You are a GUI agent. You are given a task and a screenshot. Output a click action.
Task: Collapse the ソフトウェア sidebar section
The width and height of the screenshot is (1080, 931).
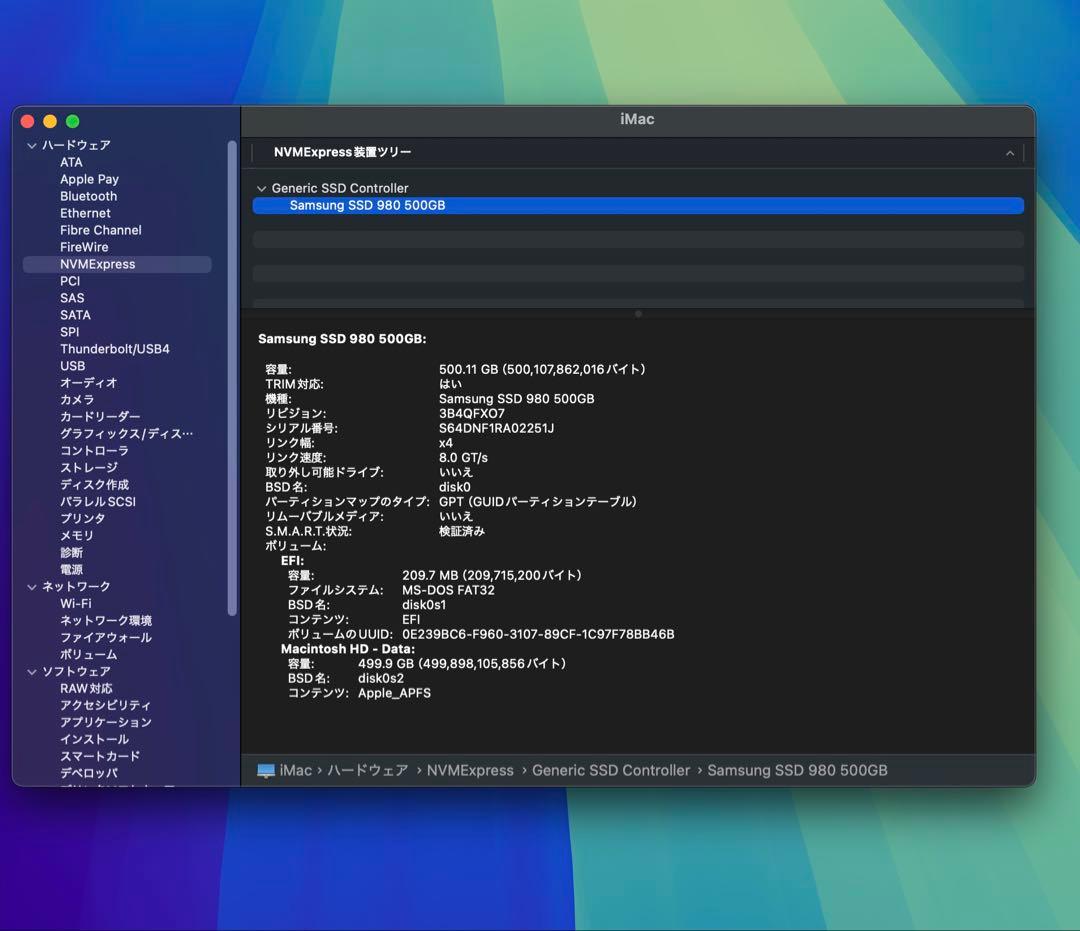click(31, 672)
